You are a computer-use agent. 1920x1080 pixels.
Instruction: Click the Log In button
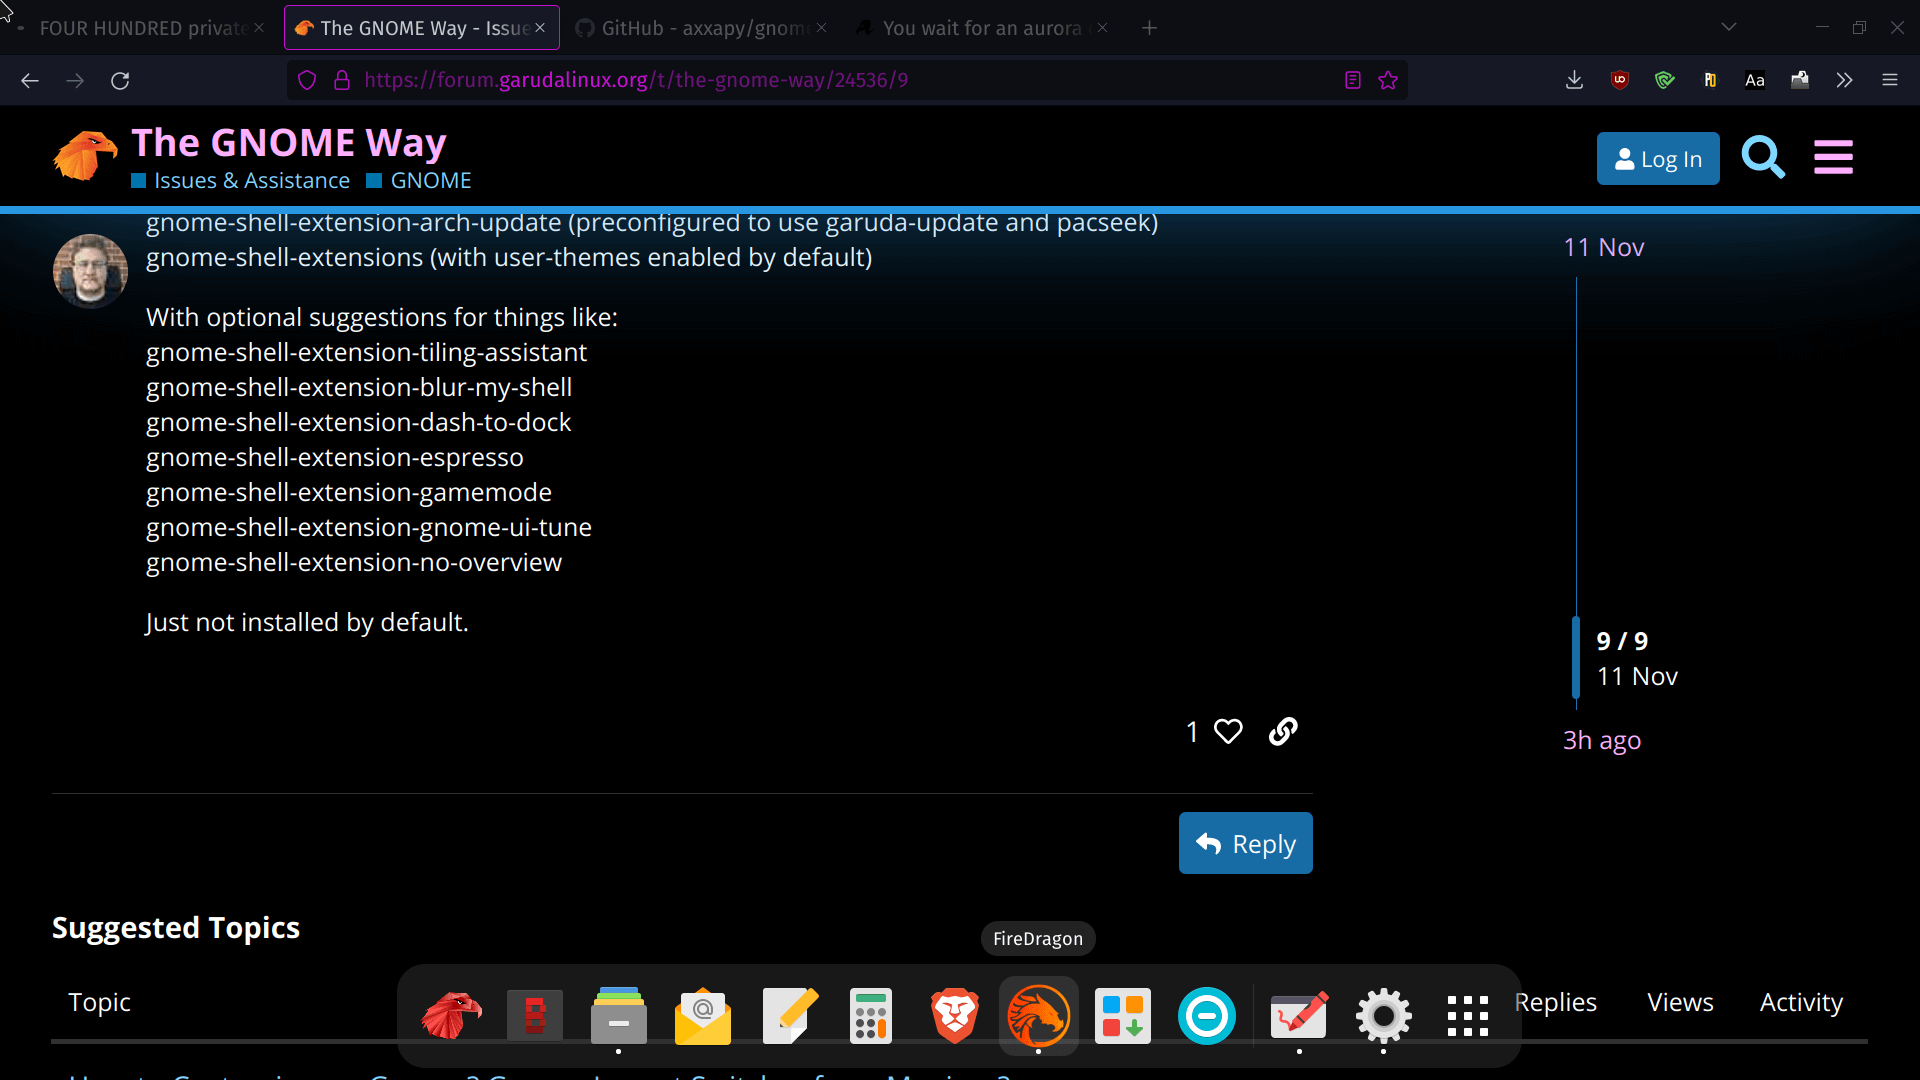pyautogui.click(x=1658, y=159)
